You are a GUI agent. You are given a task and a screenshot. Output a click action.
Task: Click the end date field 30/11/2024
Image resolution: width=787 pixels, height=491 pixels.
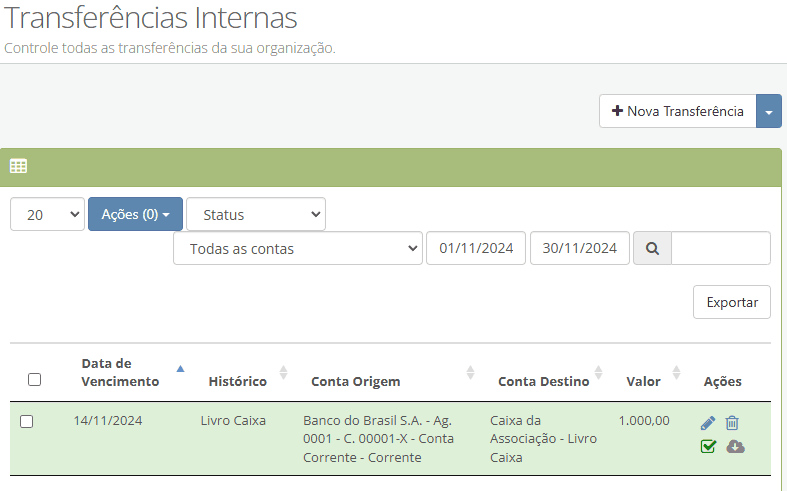tap(580, 249)
